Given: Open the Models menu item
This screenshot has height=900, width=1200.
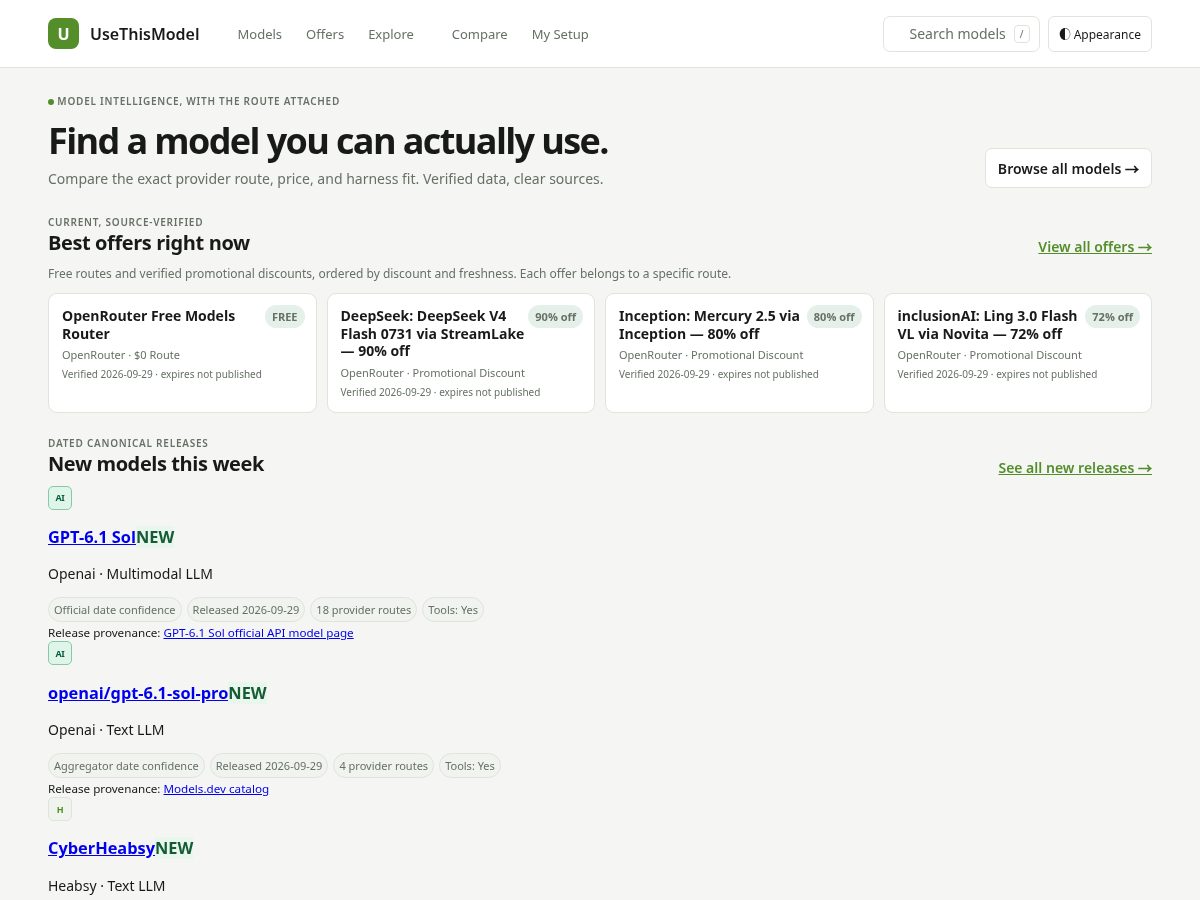Looking at the screenshot, I should pos(260,34).
